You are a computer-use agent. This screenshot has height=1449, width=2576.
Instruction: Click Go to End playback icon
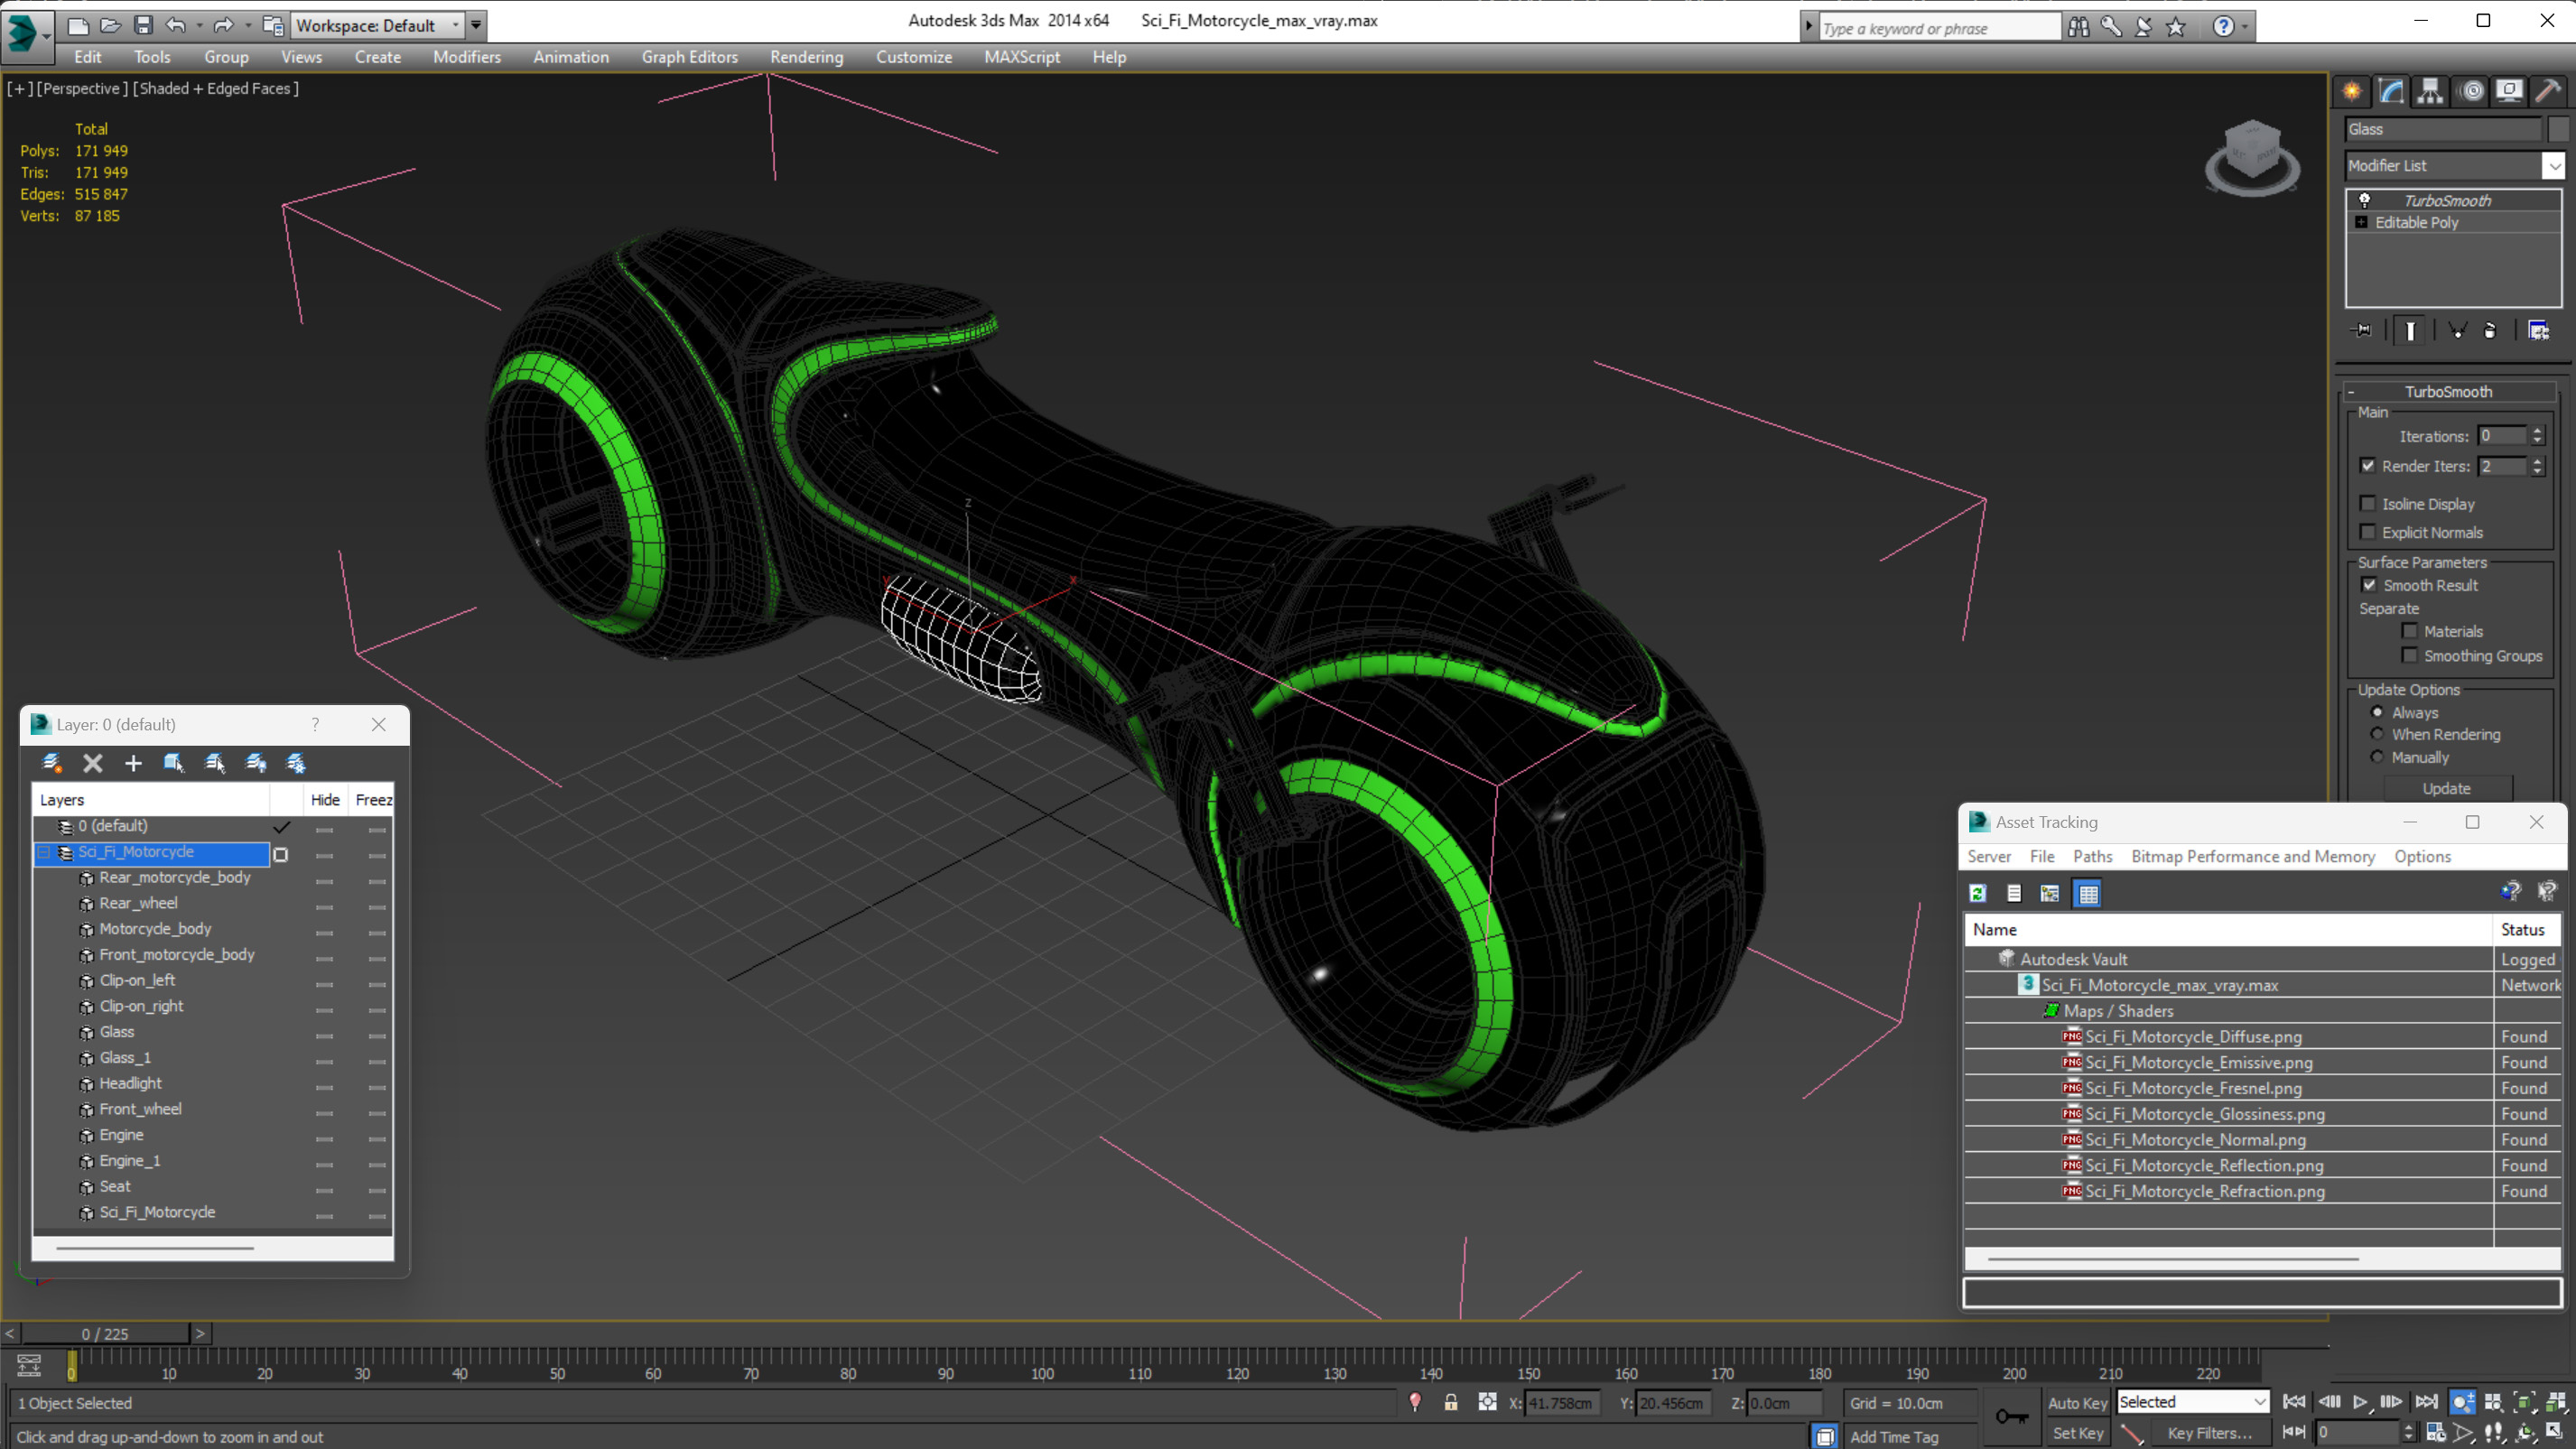2426,1402
